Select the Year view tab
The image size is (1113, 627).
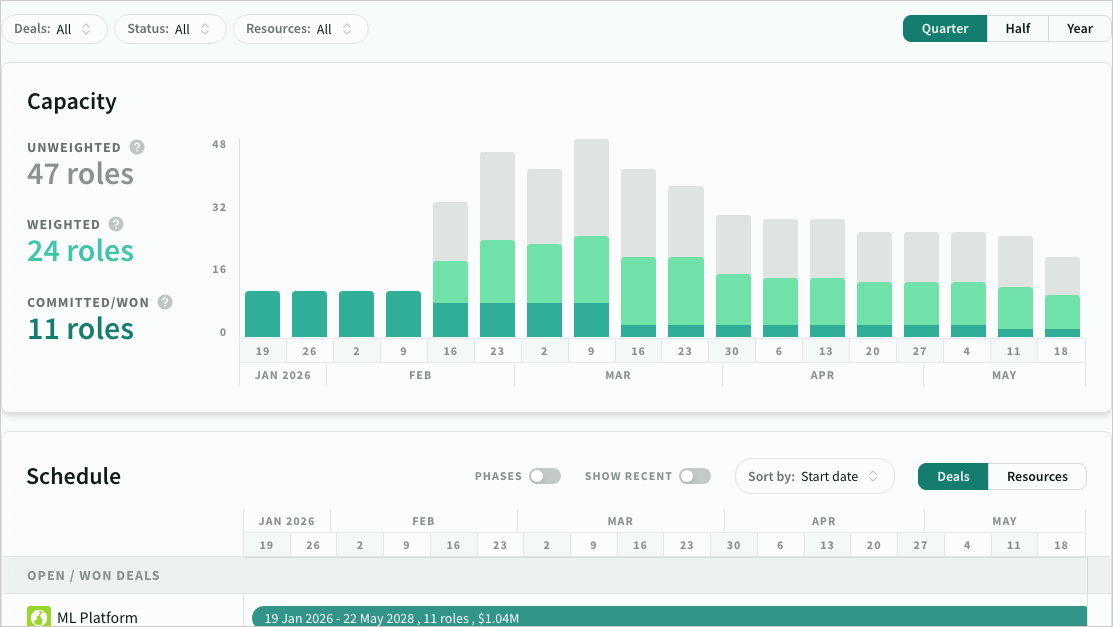click(x=1079, y=28)
